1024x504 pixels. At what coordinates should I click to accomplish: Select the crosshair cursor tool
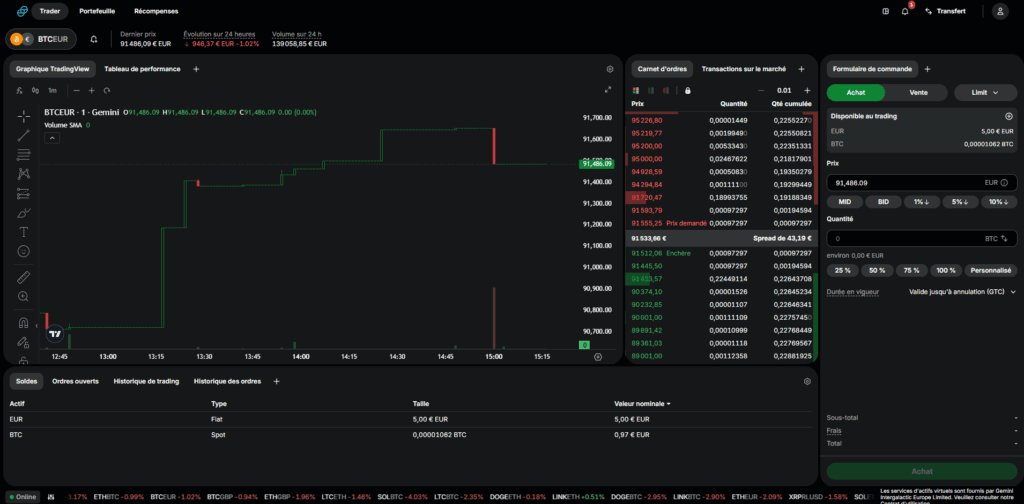pyautogui.click(x=24, y=116)
